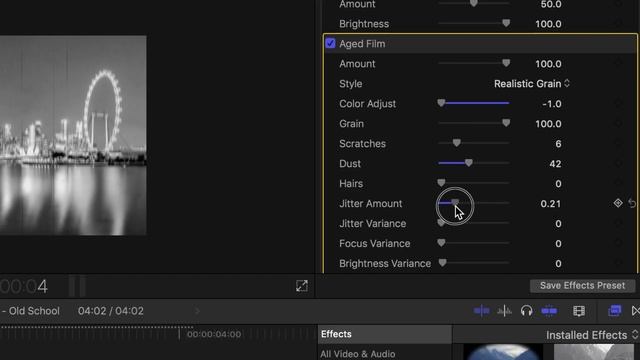The height and width of the screenshot is (360, 640).
Task: Click the Color Adjust slider handle
Action: point(441,103)
